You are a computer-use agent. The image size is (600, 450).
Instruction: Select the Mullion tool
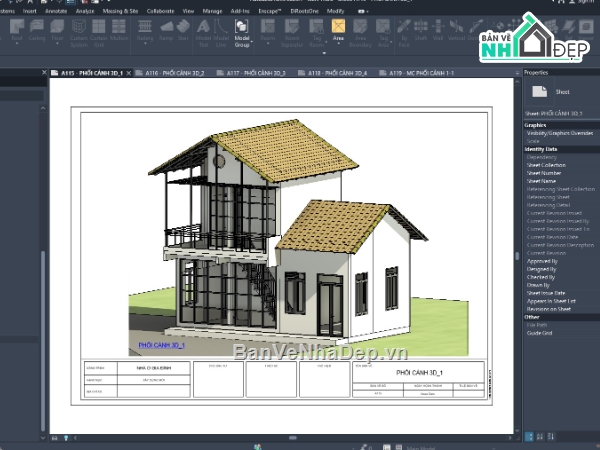pos(119,31)
